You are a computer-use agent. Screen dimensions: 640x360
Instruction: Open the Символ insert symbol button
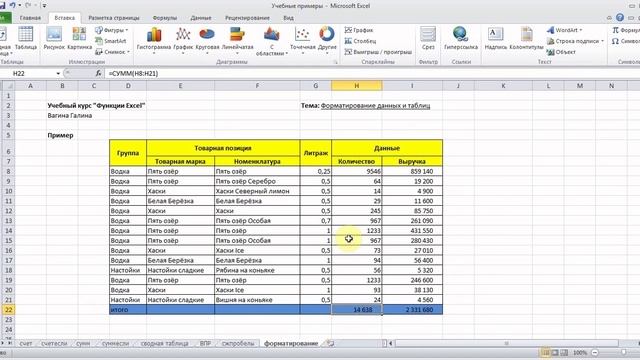coord(627,41)
